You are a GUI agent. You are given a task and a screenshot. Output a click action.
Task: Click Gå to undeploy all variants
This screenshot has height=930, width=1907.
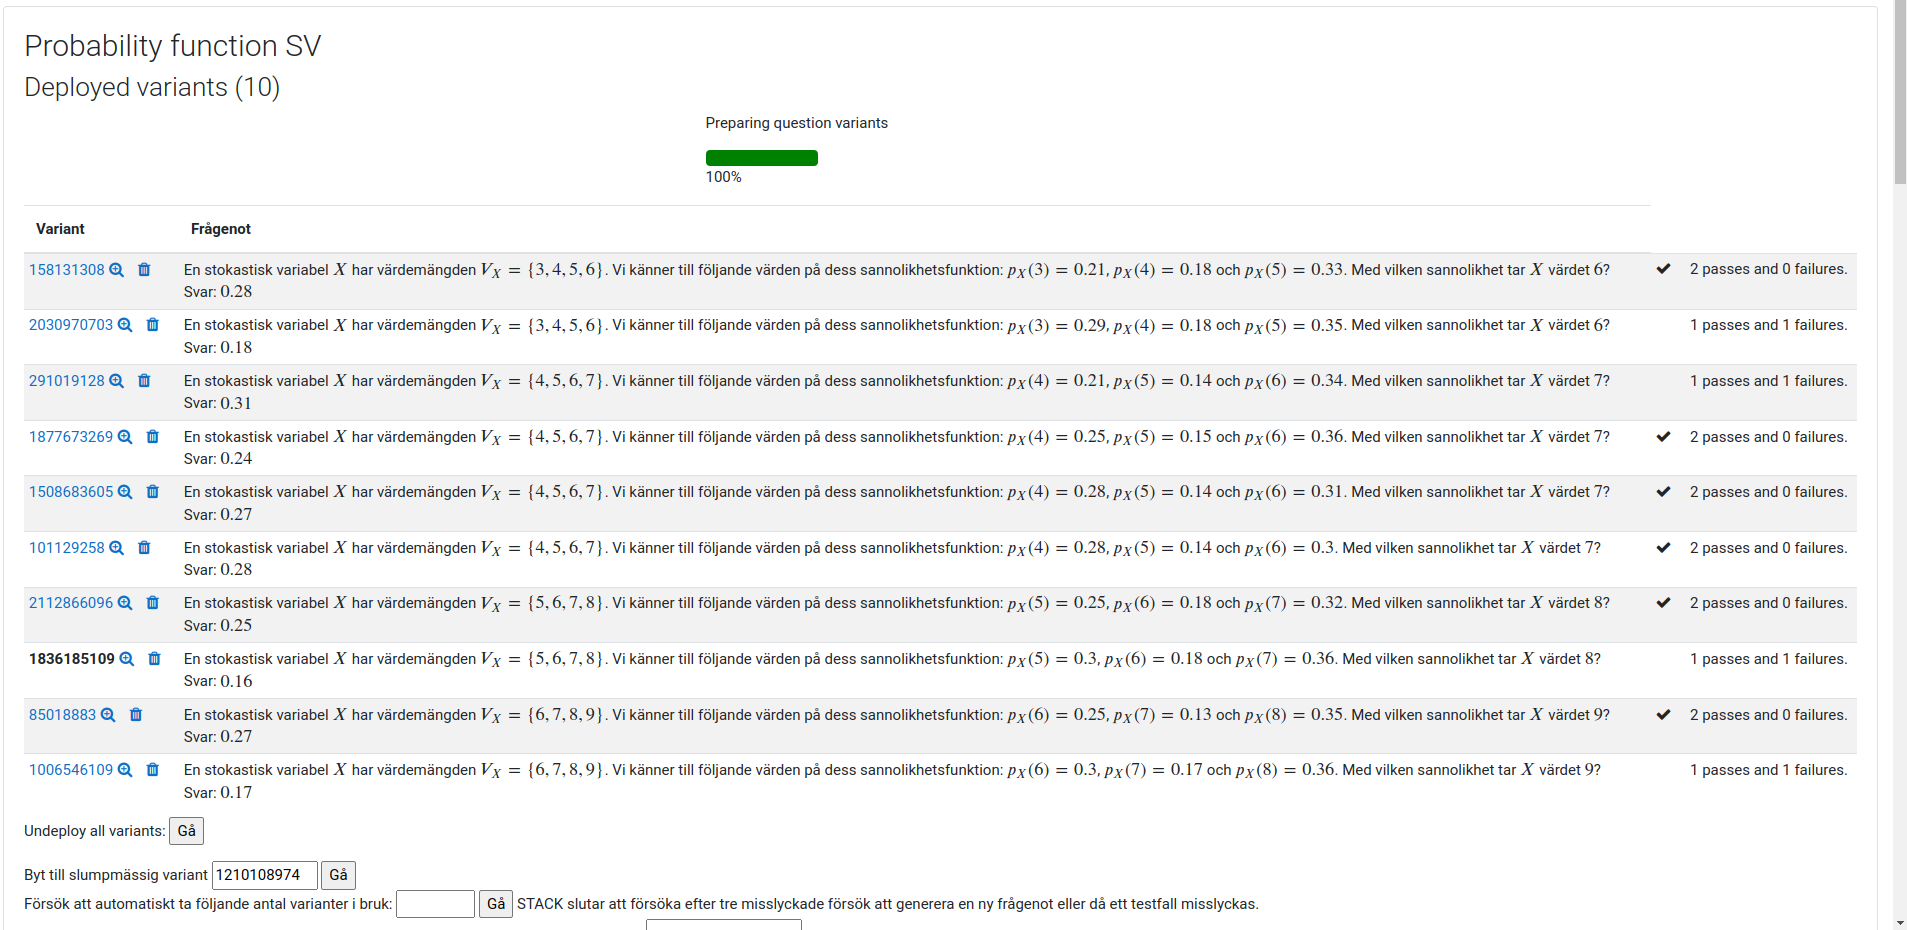point(186,830)
